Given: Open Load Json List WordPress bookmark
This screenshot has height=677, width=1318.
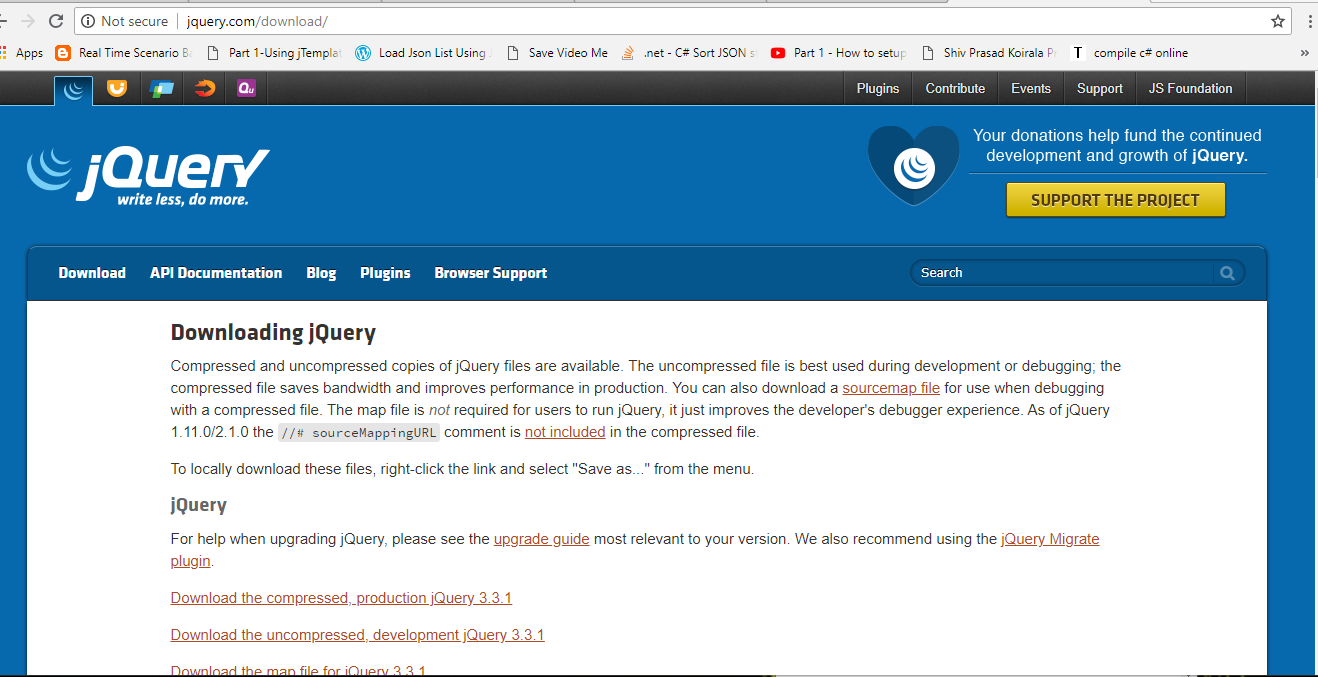Looking at the screenshot, I should (424, 53).
